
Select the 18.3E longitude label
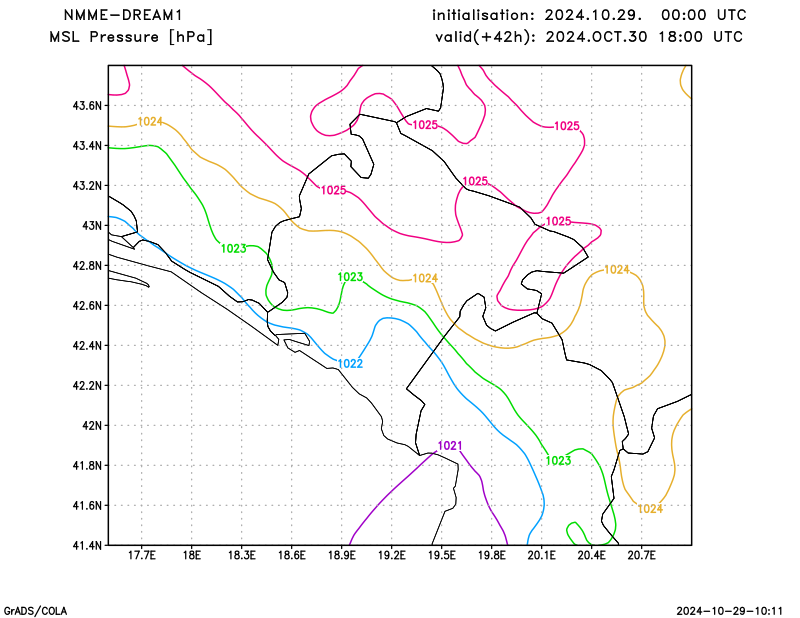(241, 555)
